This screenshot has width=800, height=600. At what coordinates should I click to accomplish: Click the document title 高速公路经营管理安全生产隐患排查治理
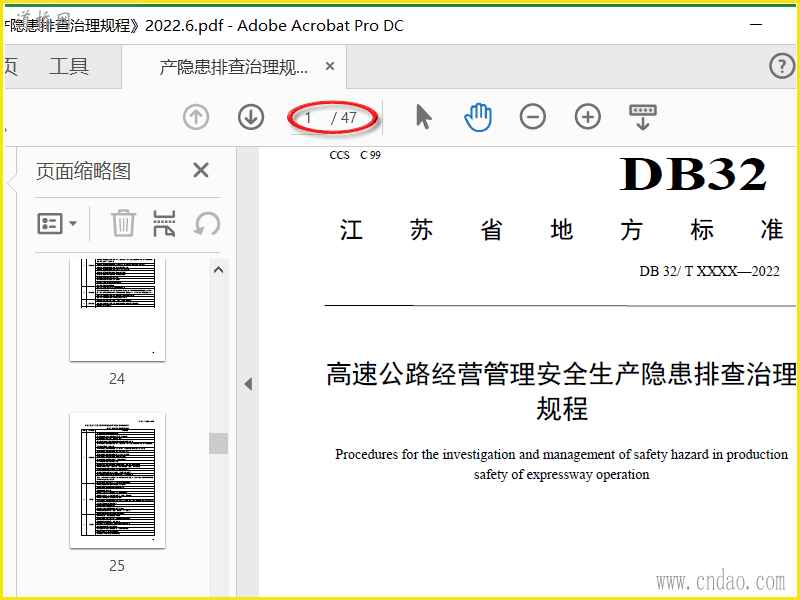coord(561,374)
